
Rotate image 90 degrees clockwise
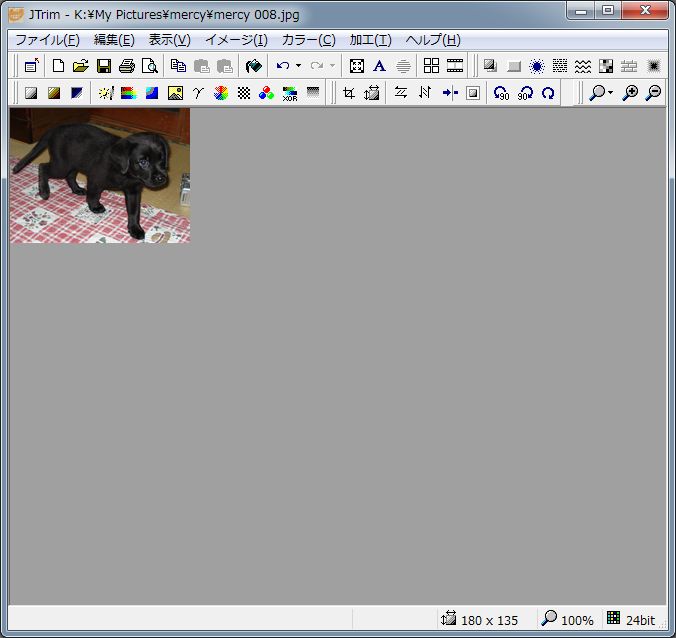(525, 93)
